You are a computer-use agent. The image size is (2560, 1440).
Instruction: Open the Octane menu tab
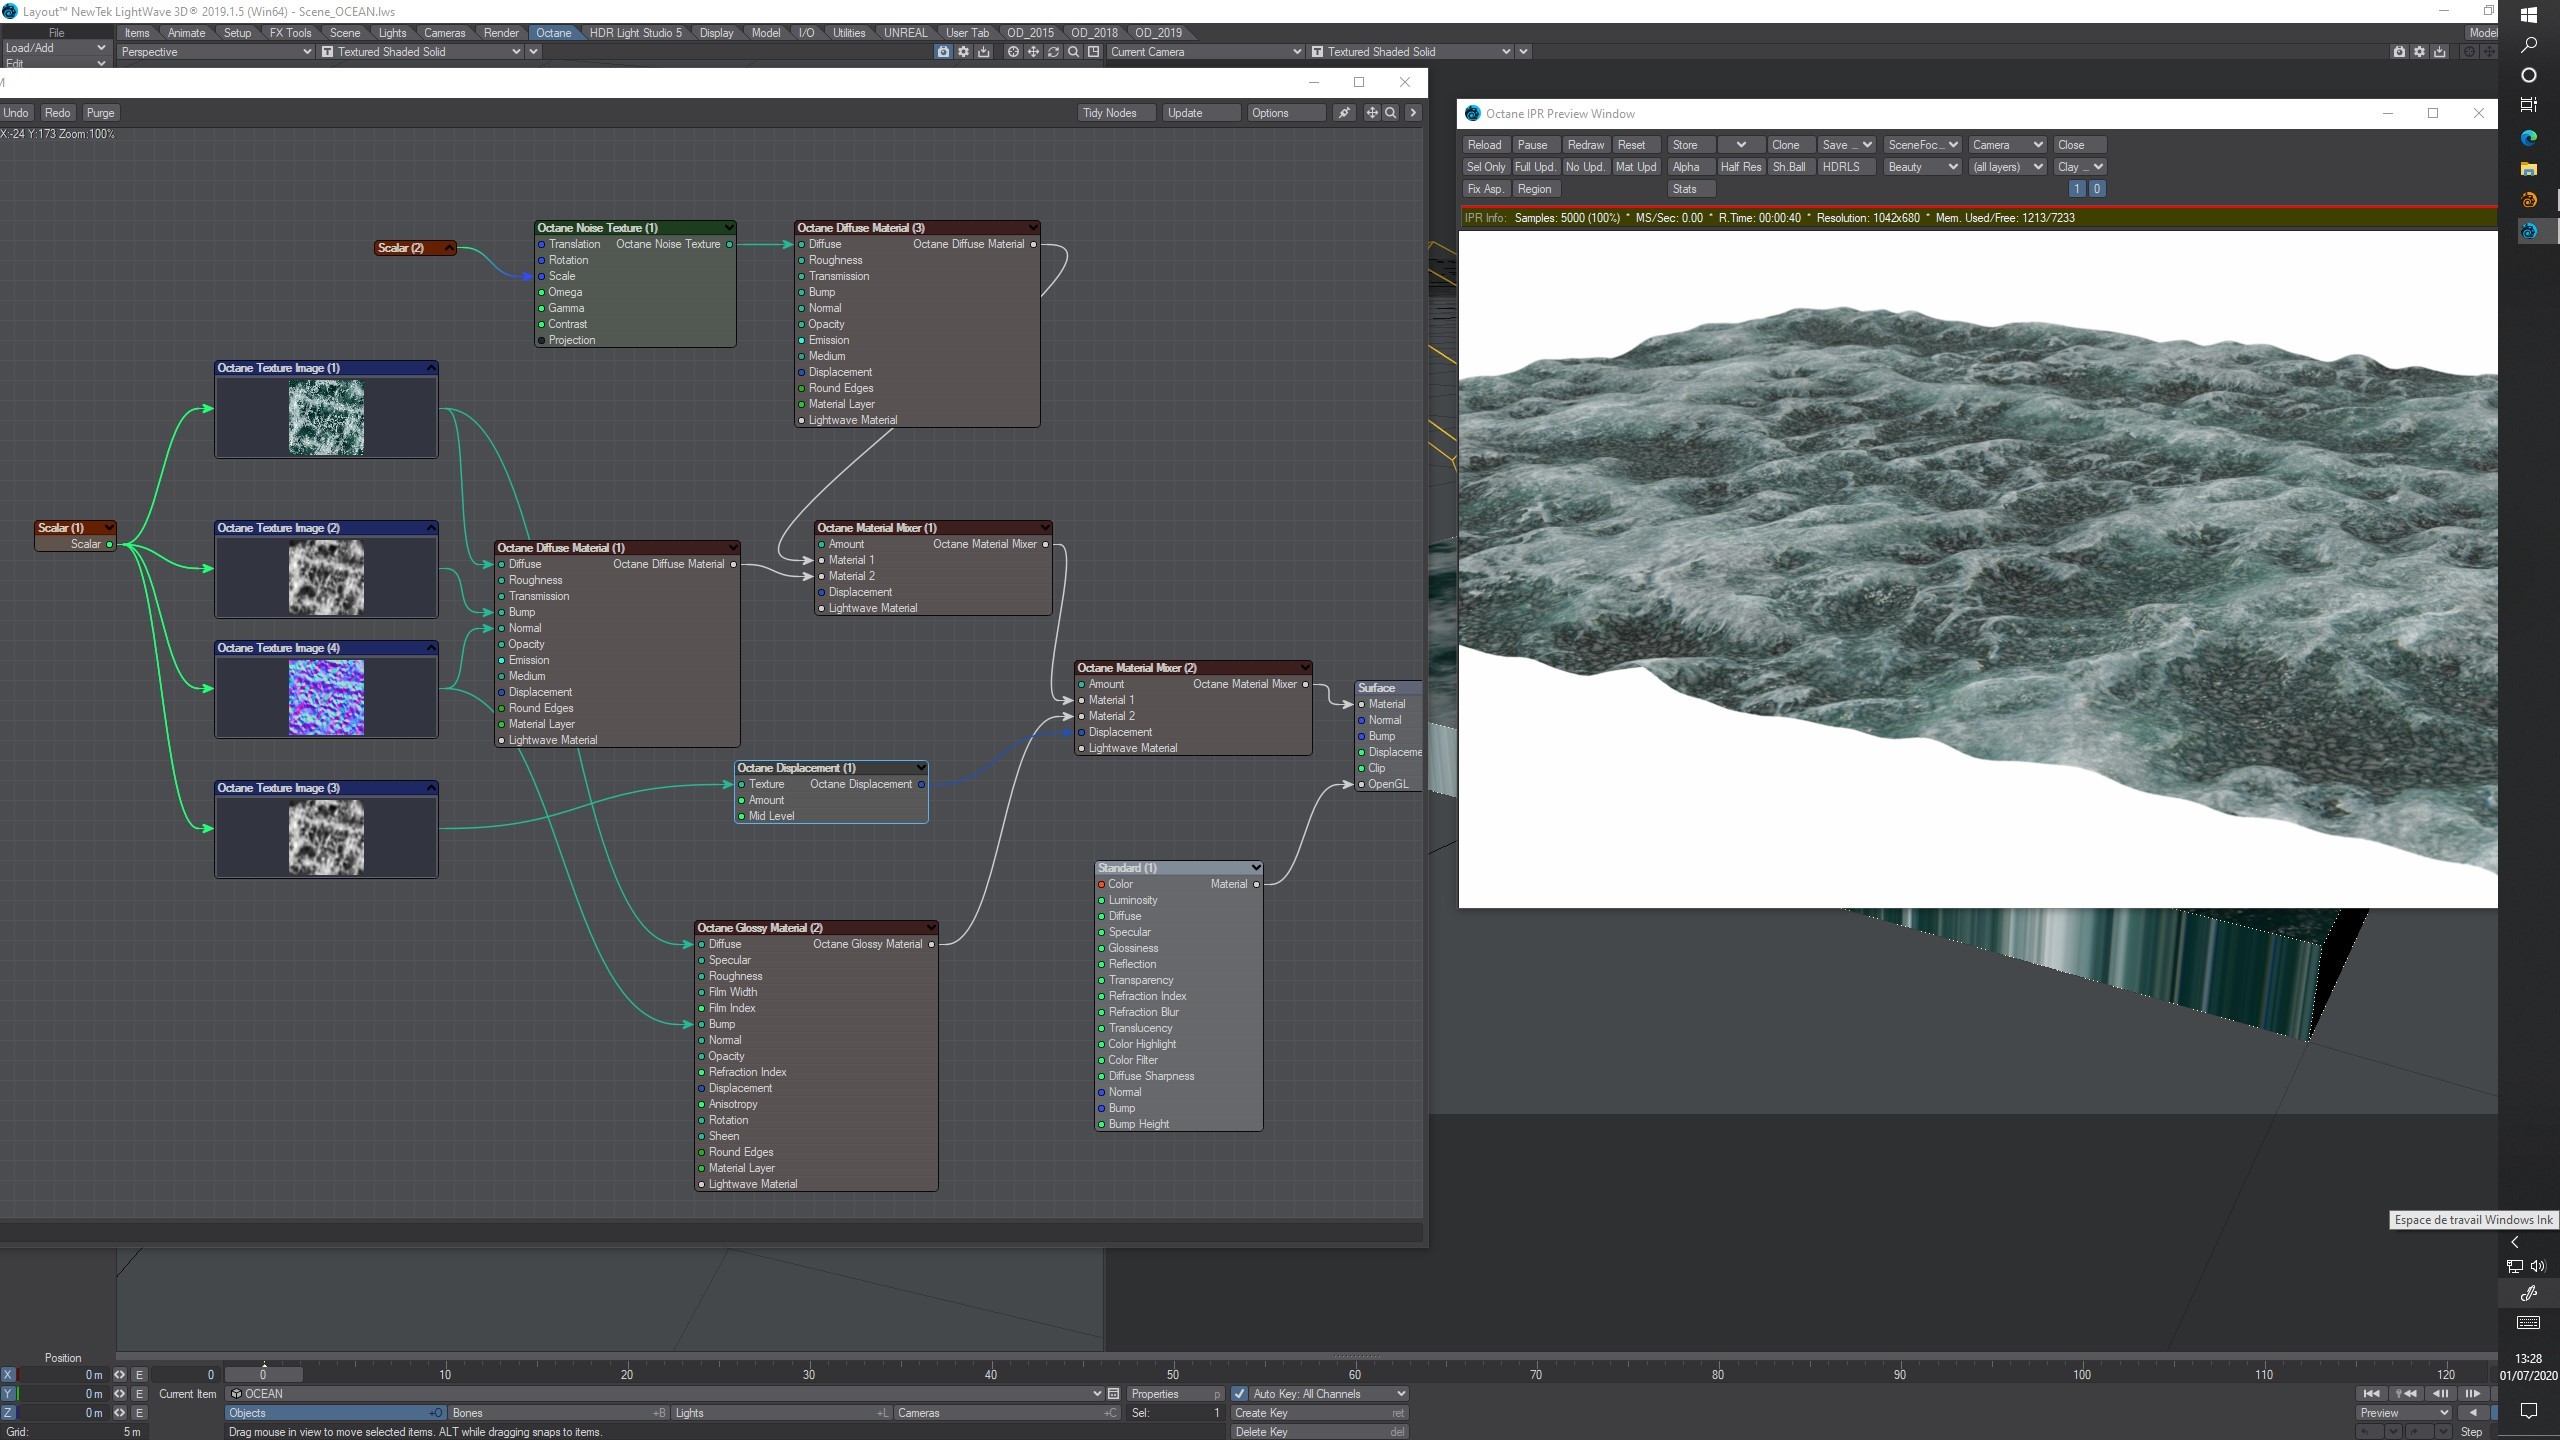pos(553,33)
